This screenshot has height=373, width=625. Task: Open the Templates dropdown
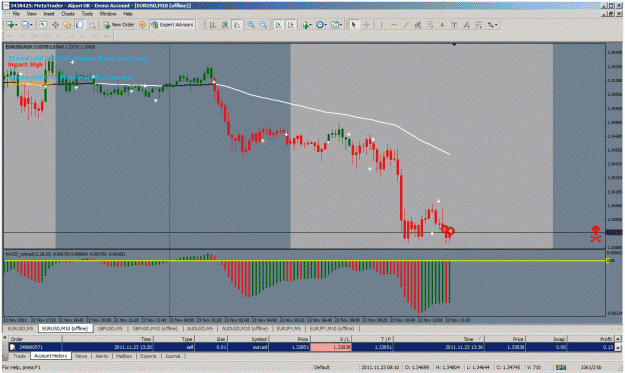tap(336, 25)
